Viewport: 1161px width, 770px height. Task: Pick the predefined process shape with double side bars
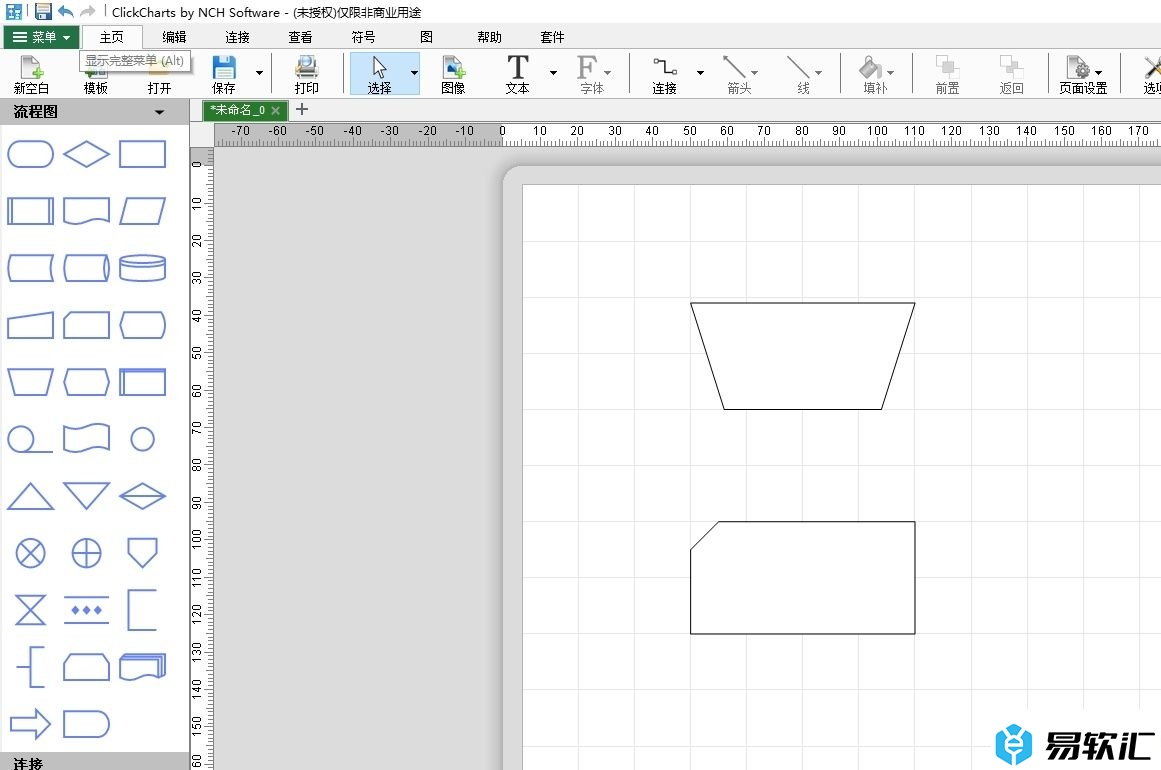pyautogui.click(x=30, y=211)
